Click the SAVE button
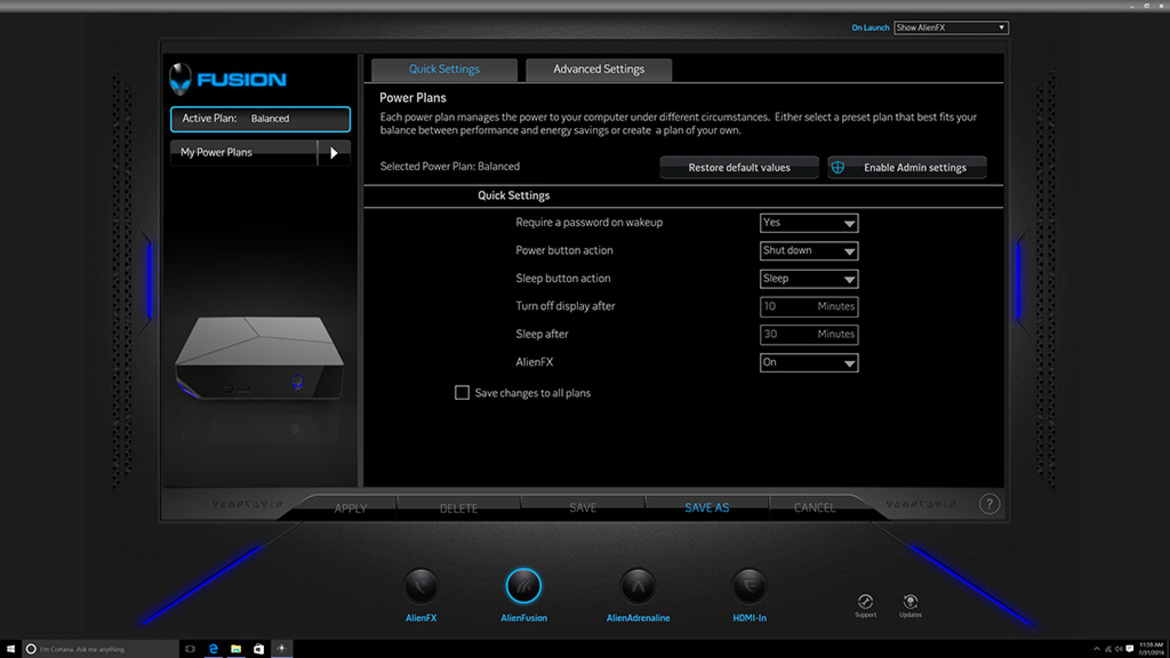Screen dimensions: 1170x658 [583, 508]
